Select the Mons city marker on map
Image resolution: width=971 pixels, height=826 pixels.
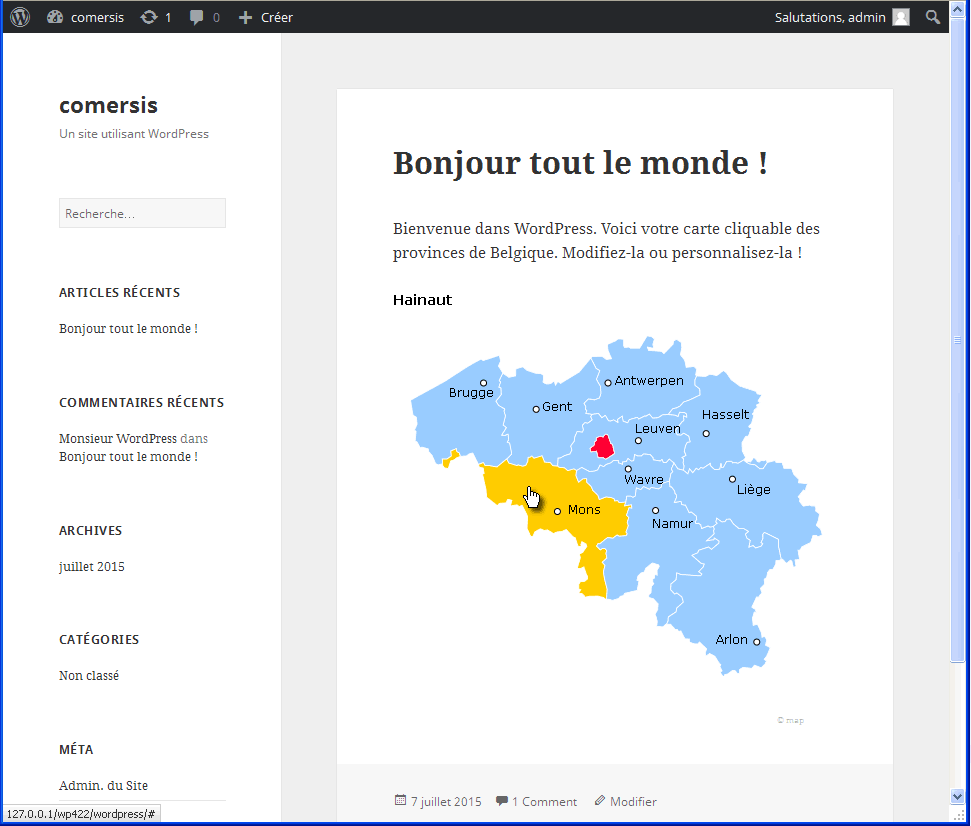(557, 511)
